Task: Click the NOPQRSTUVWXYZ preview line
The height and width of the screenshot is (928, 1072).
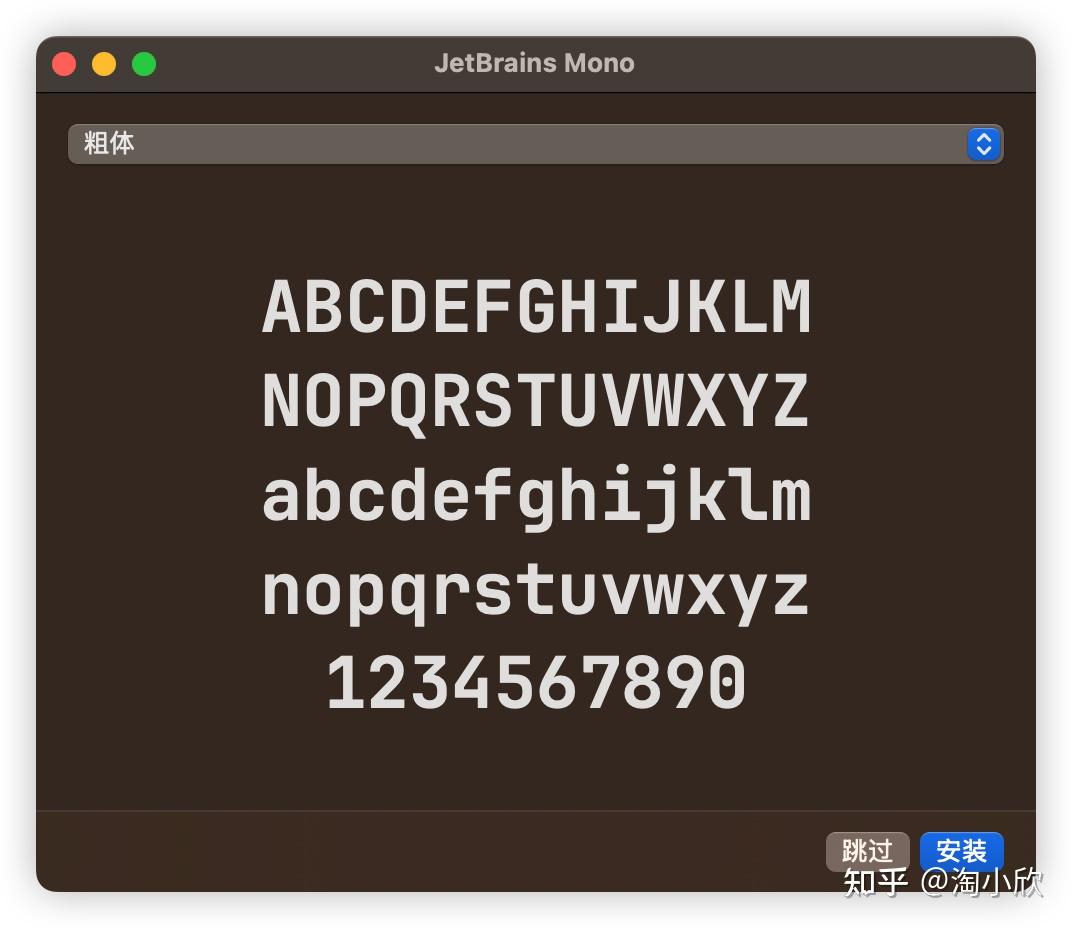Action: (535, 400)
